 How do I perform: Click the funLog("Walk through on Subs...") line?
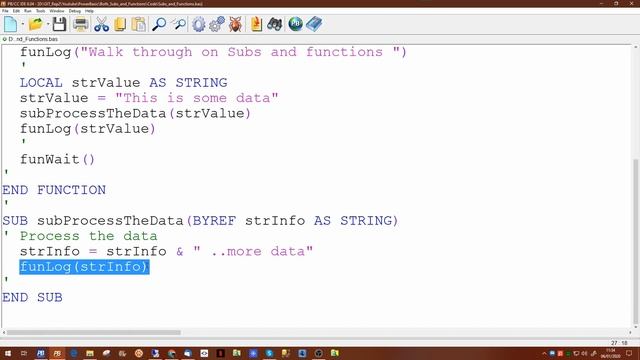point(213,52)
